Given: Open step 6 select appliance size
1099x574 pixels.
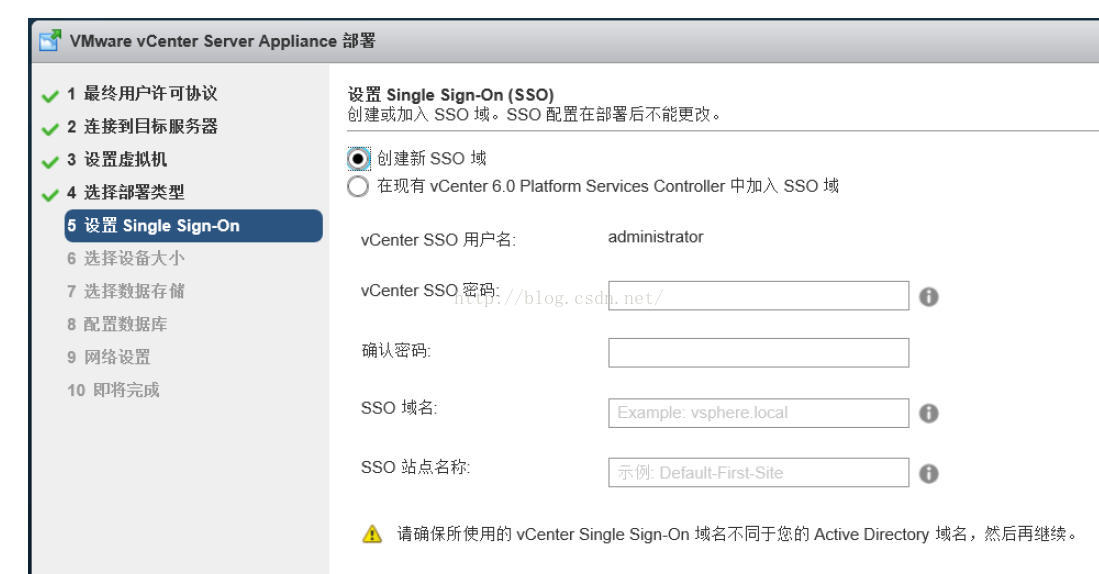Looking at the screenshot, I should (x=126, y=258).
